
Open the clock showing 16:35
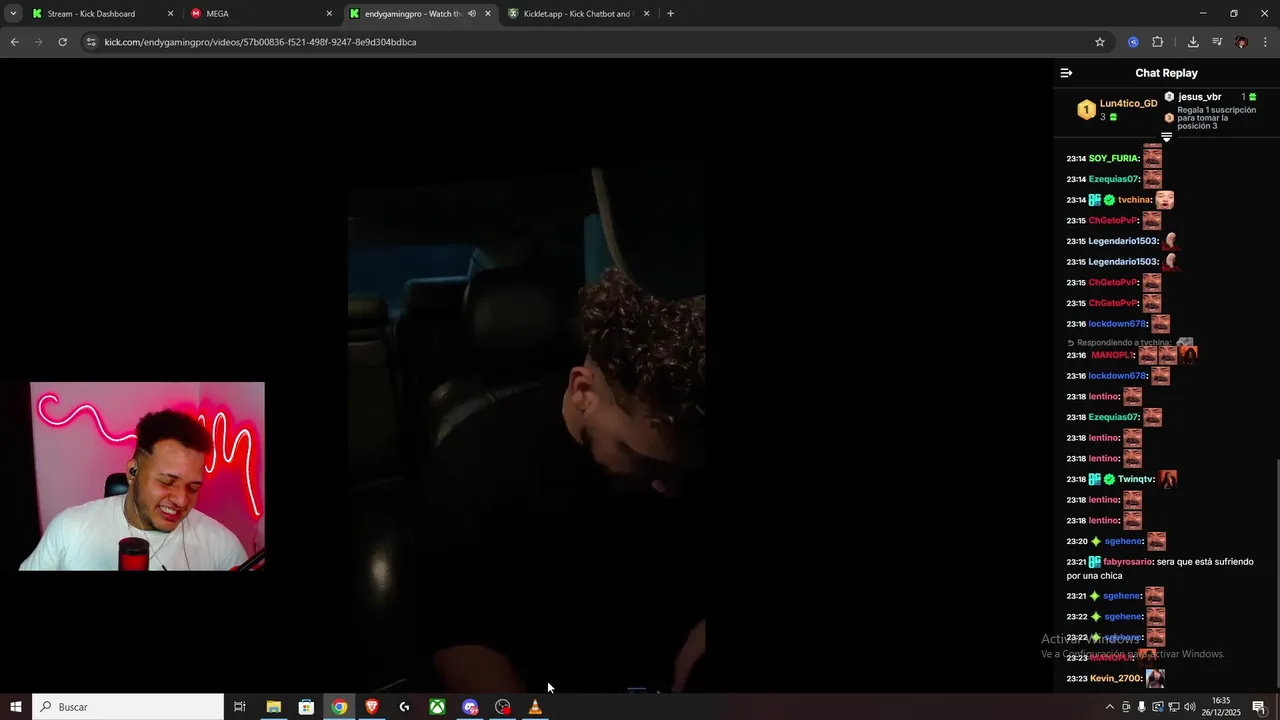(x=1221, y=707)
